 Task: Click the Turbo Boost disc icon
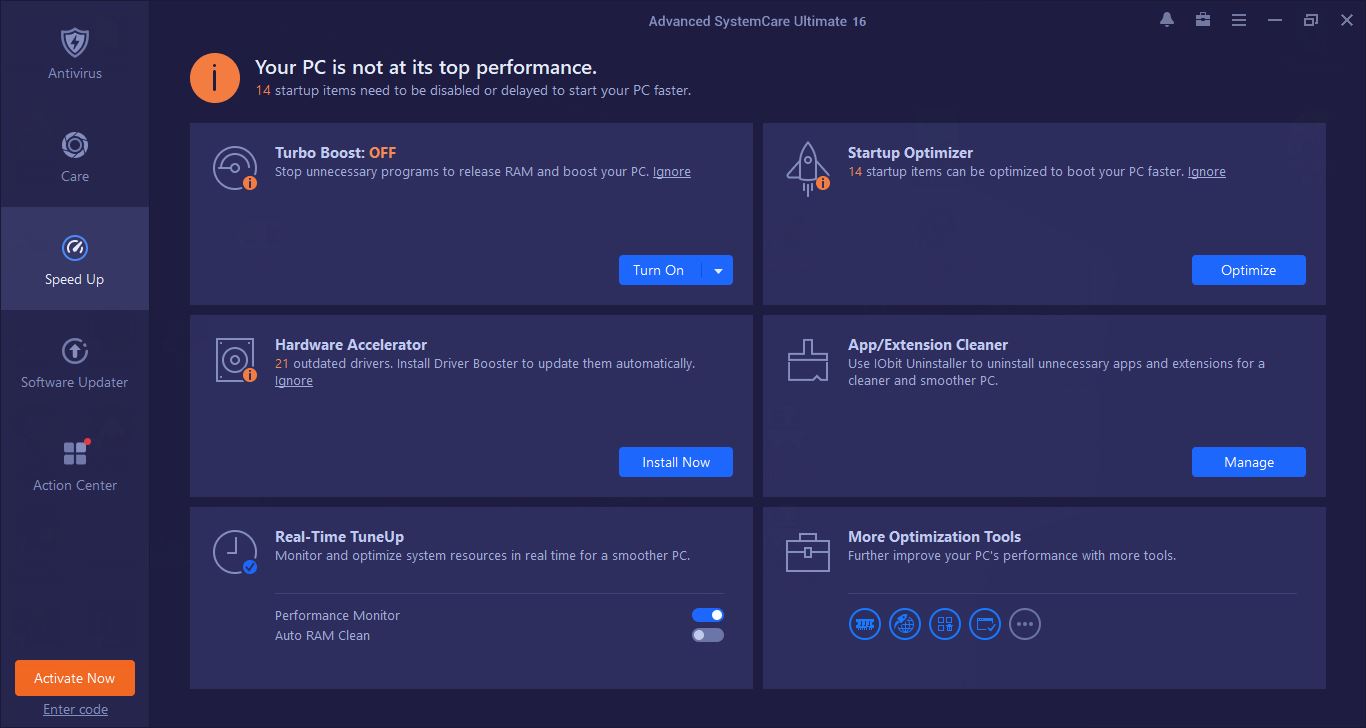235,168
